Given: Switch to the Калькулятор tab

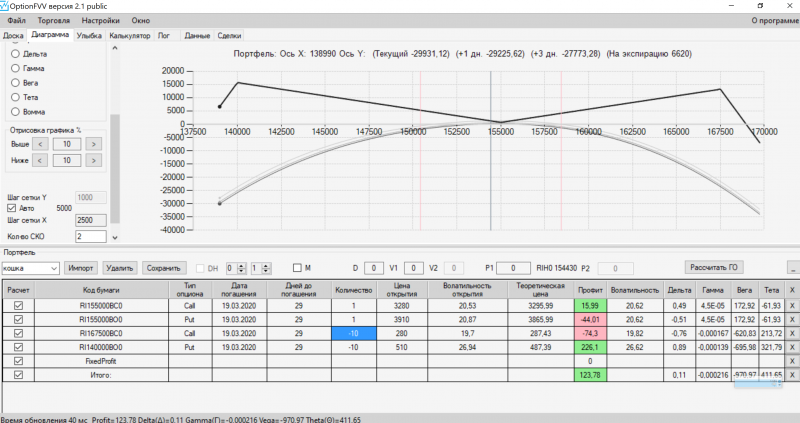Looking at the screenshot, I should (x=130, y=36).
